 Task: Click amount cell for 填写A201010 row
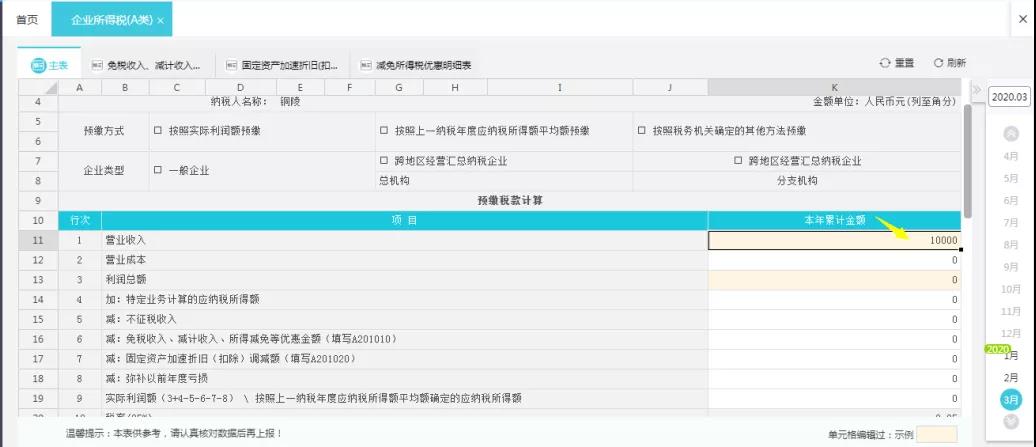click(x=834, y=339)
